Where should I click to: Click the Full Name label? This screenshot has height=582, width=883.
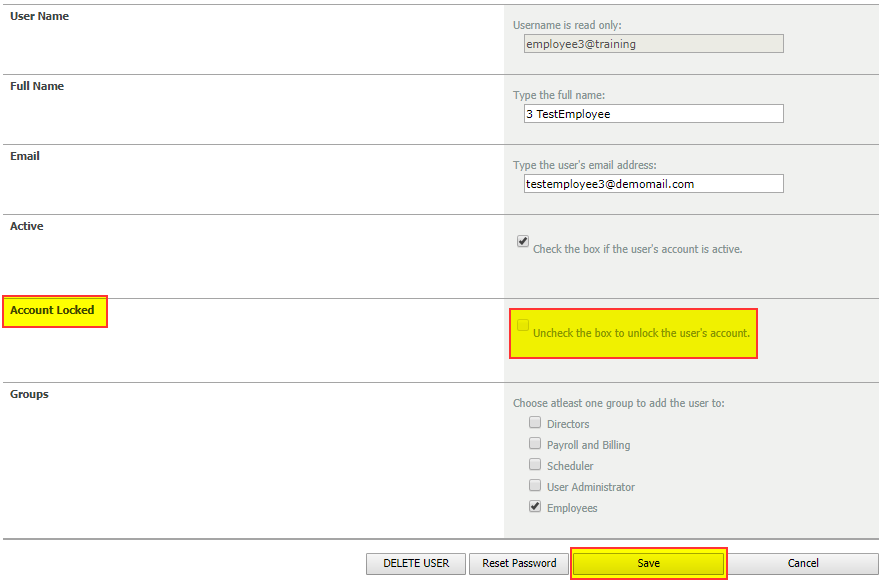[x=36, y=85]
